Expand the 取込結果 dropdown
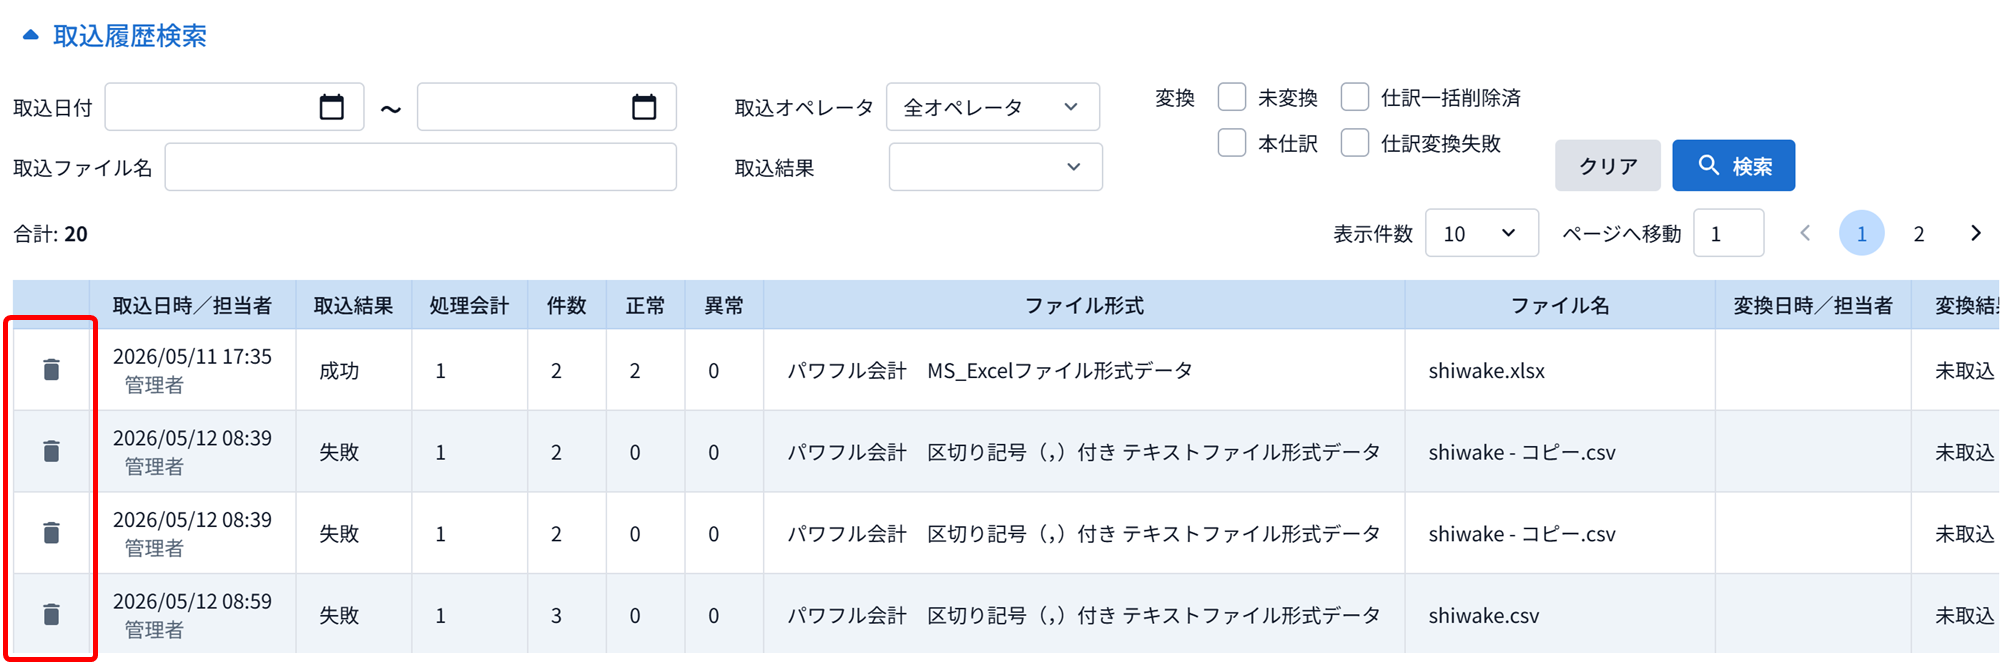The width and height of the screenshot is (2000, 662). tap(995, 167)
